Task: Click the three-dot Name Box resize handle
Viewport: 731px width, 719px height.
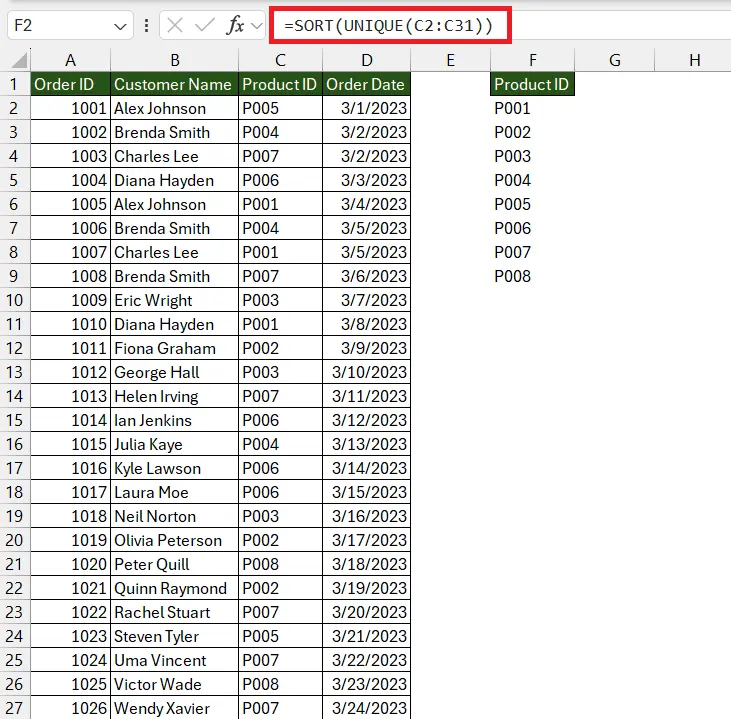Action: pos(148,26)
